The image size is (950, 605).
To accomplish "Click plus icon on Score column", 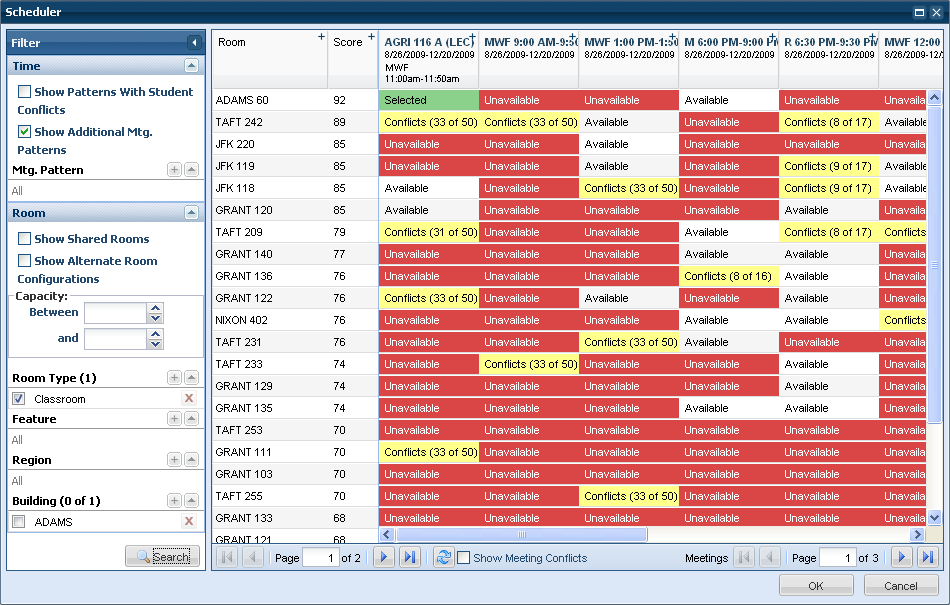I will coord(372,36).
